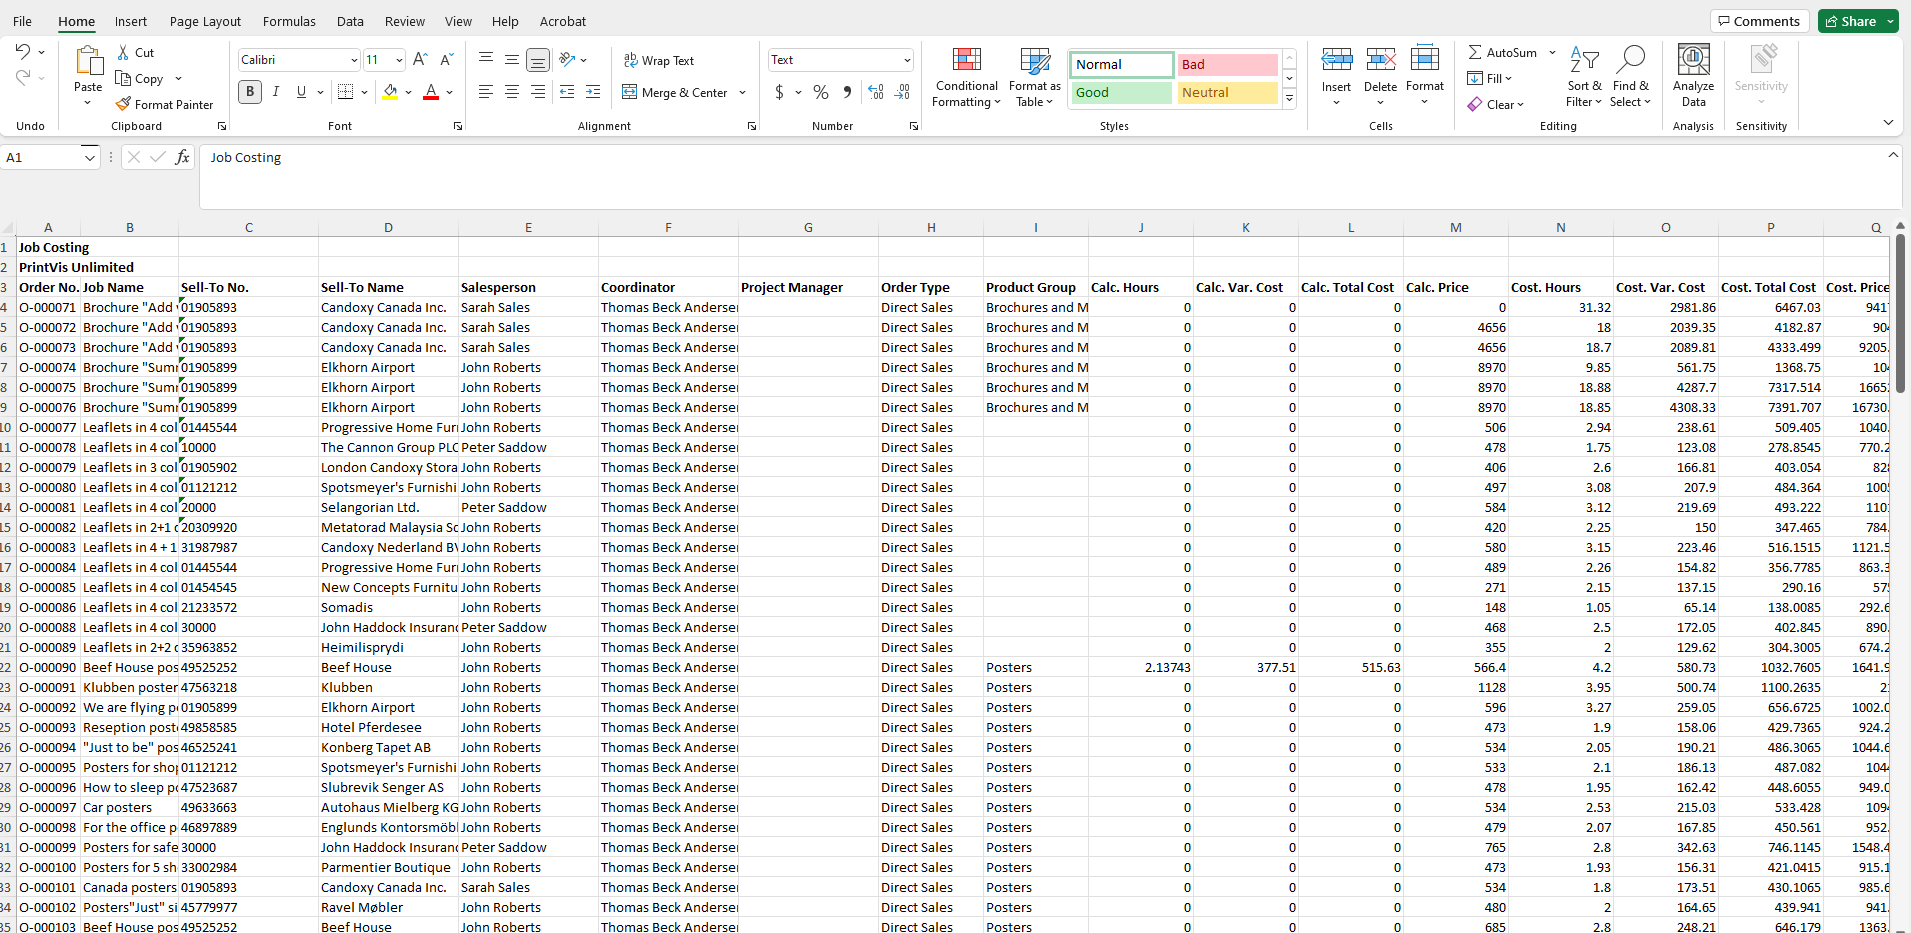Apply the Bad cell style swatch

(x=1227, y=64)
